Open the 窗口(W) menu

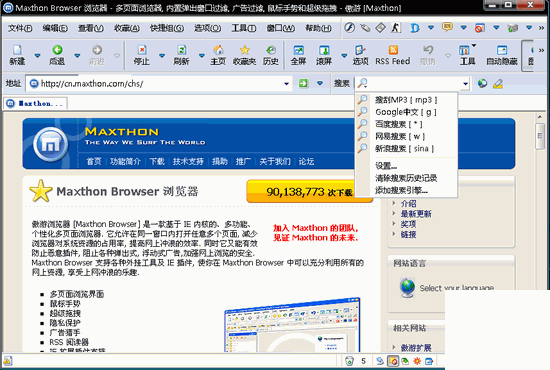[x=281, y=28]
